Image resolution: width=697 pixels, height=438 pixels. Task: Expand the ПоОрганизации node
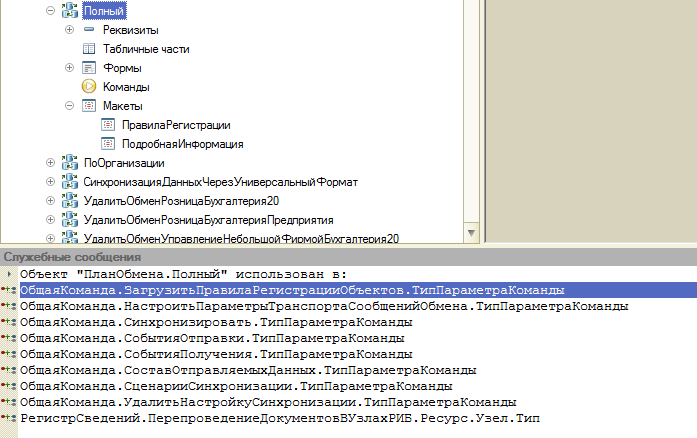[50, 163]
